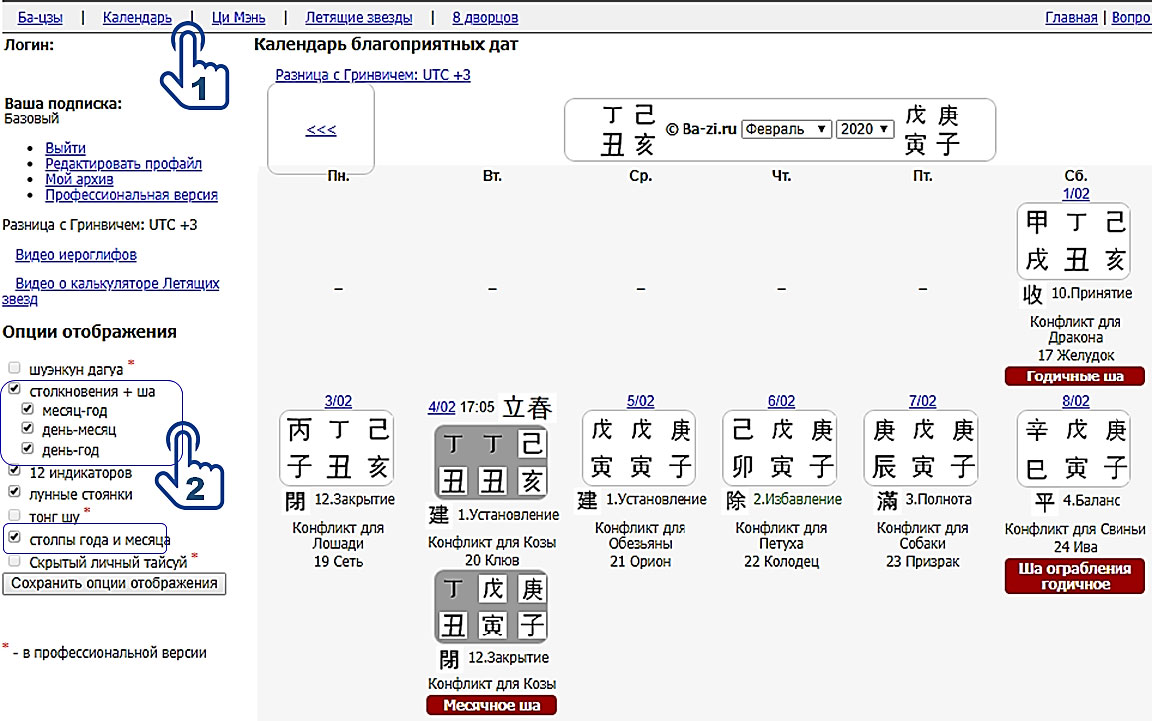Click the red 'Годичные ша' label

(1074, 376)
